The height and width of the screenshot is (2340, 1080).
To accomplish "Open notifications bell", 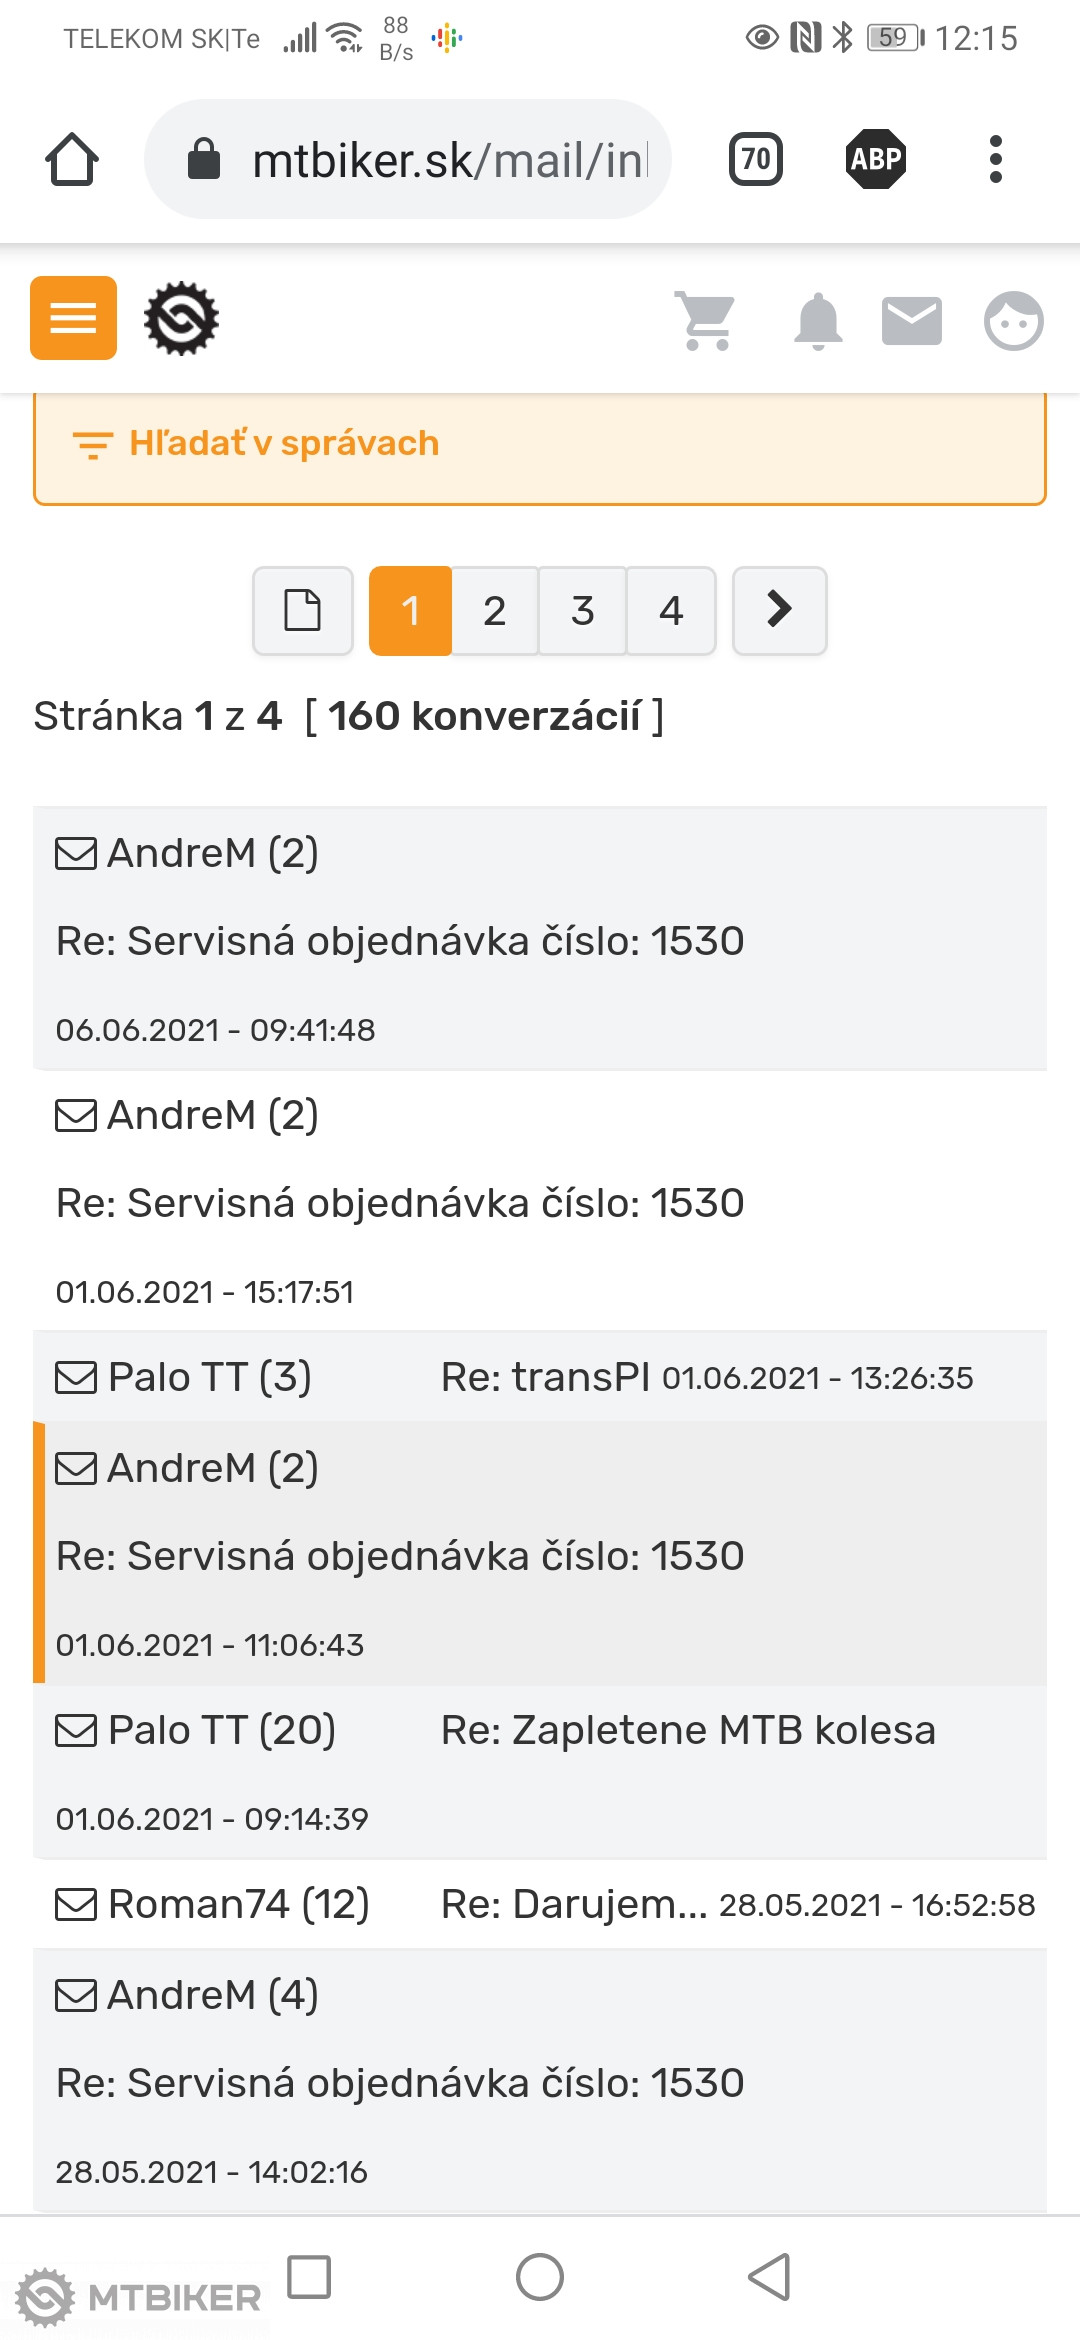I will (818, 321).
